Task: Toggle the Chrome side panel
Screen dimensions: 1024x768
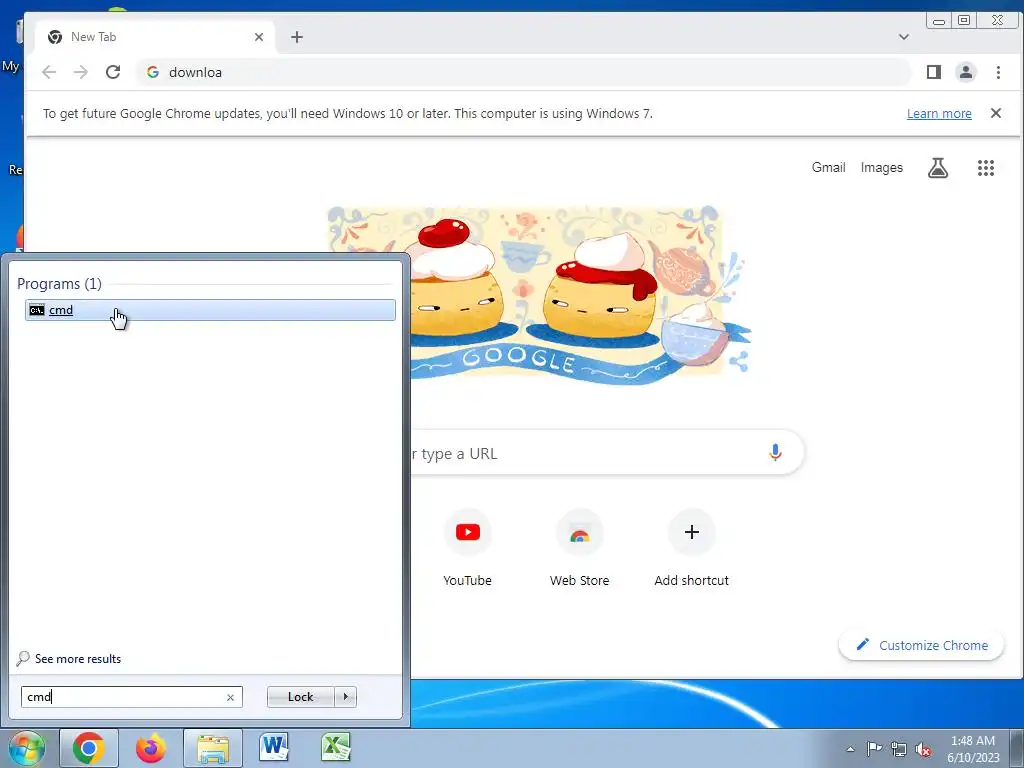Action: [x=934, y=72]
